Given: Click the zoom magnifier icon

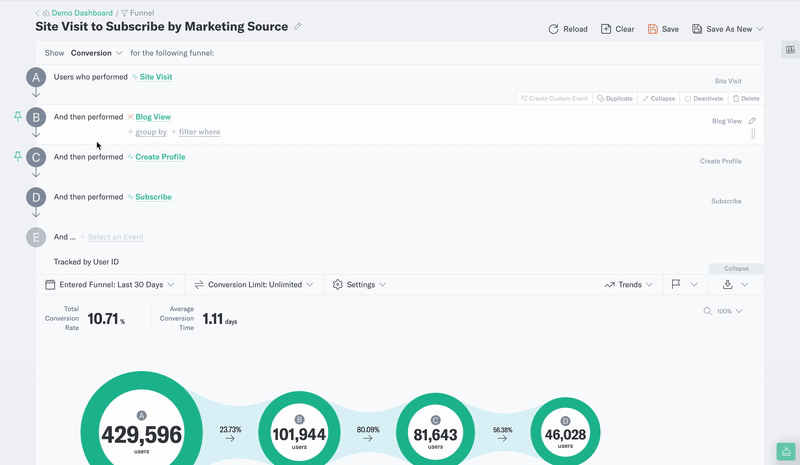Looking at the screenshot, I should tap(707, 311).
